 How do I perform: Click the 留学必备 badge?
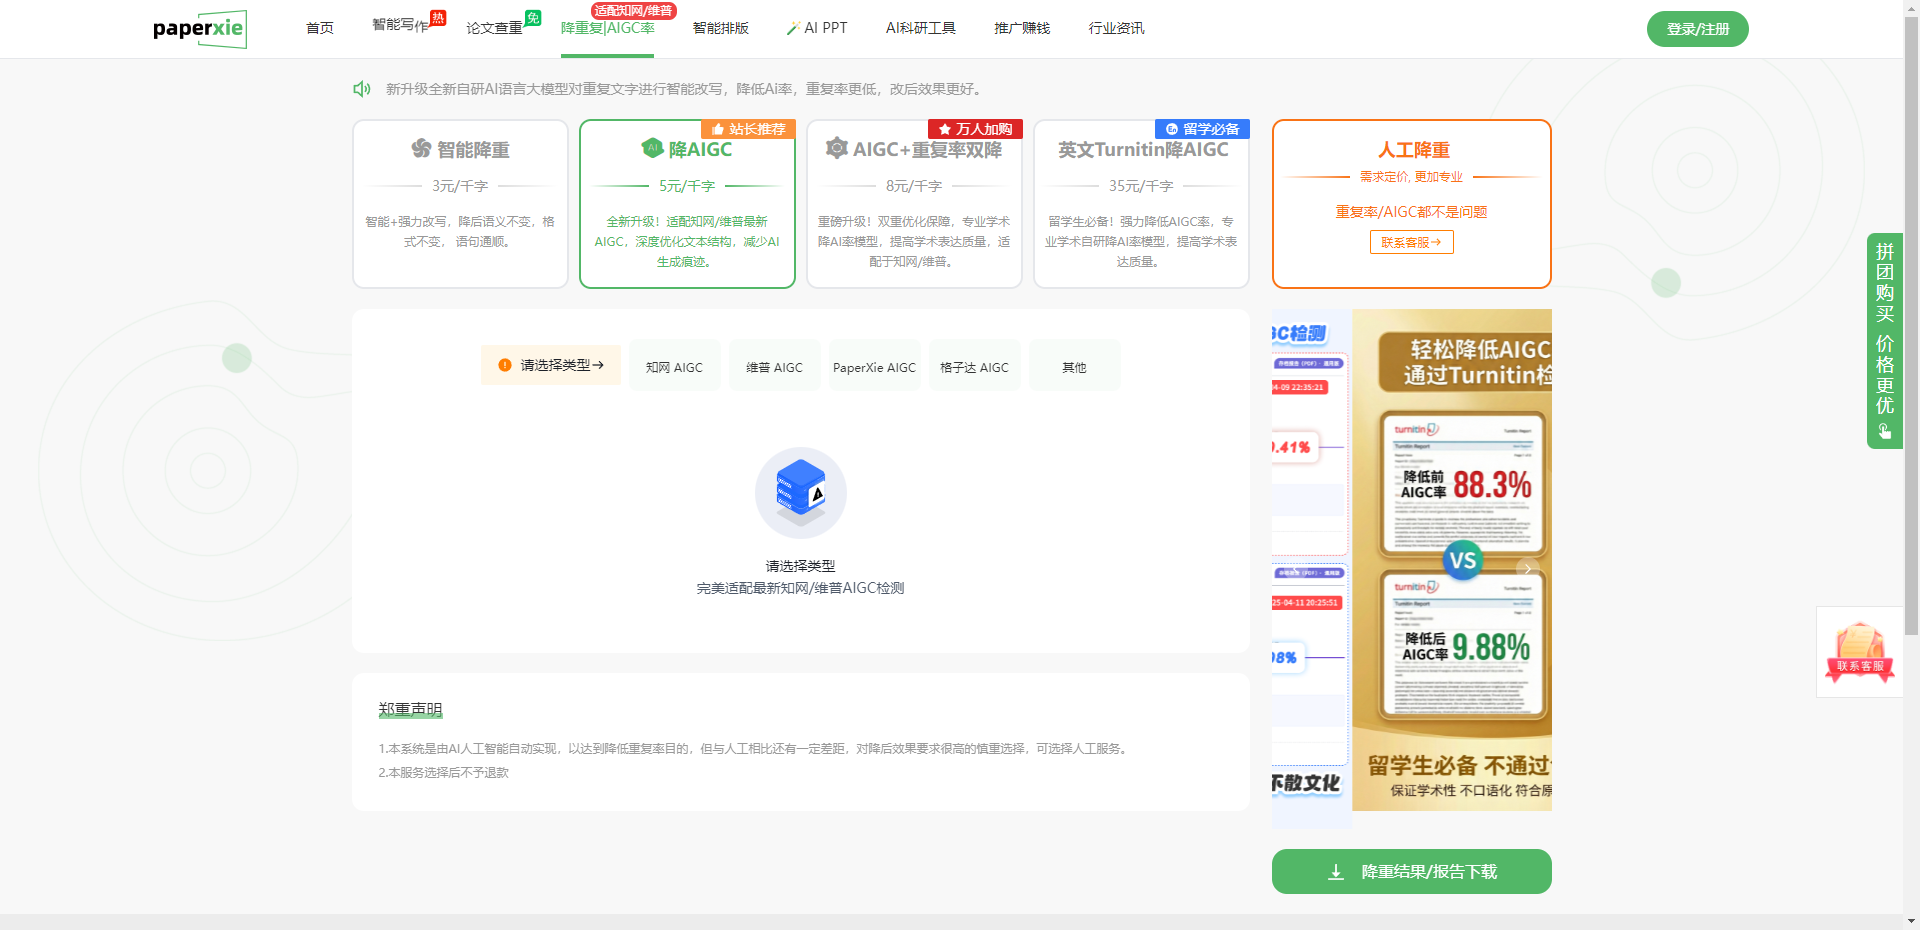pos(1202,129)
